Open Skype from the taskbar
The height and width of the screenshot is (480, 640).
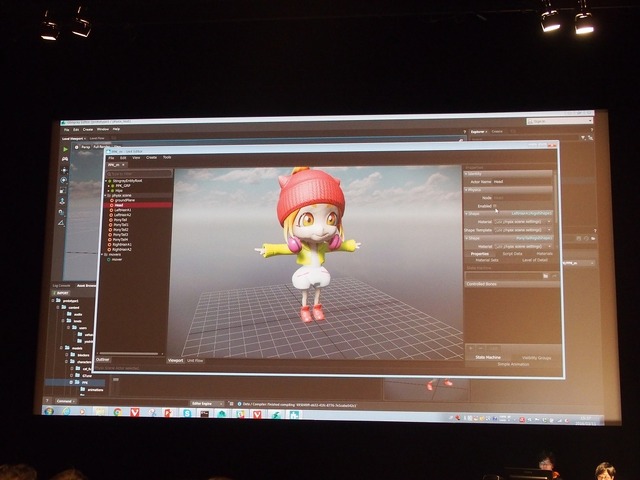[x=187, y=413]
